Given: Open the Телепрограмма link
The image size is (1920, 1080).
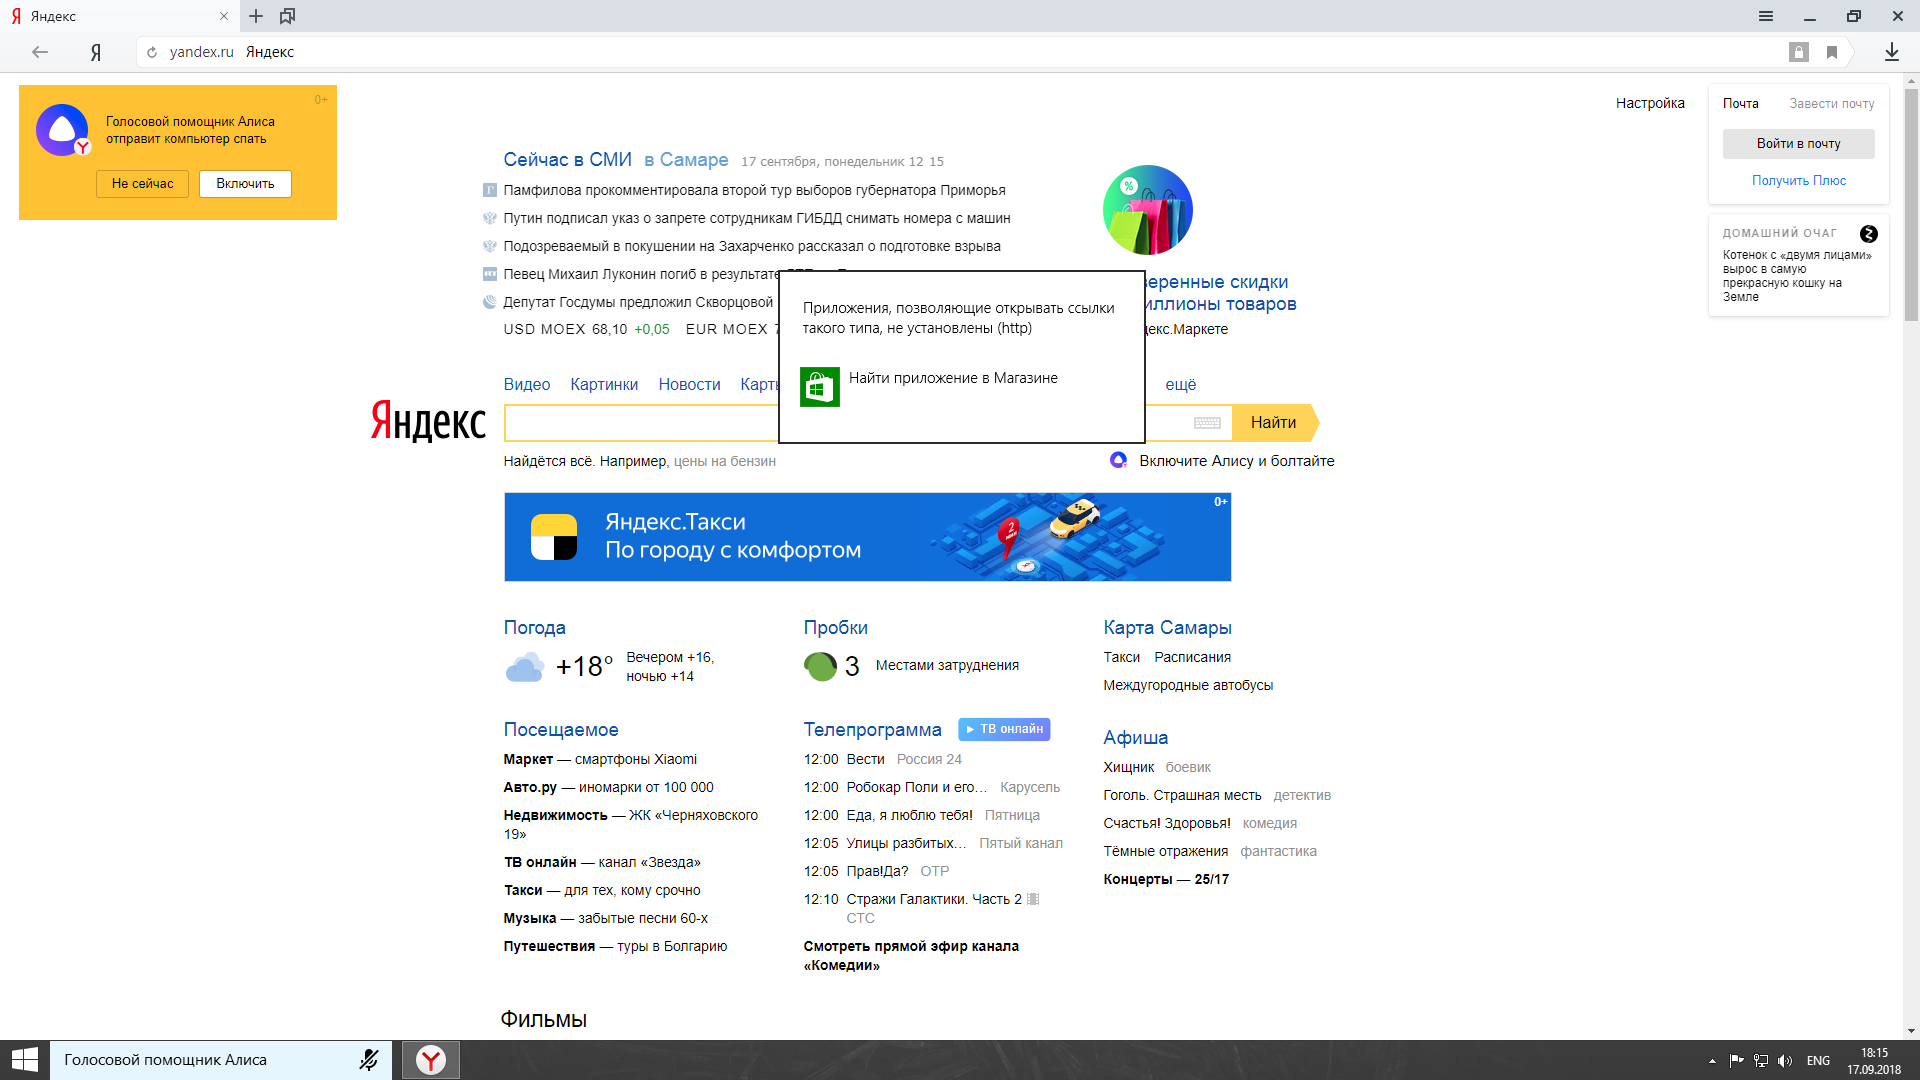Looking at the screenshot, I should [872, 730].
